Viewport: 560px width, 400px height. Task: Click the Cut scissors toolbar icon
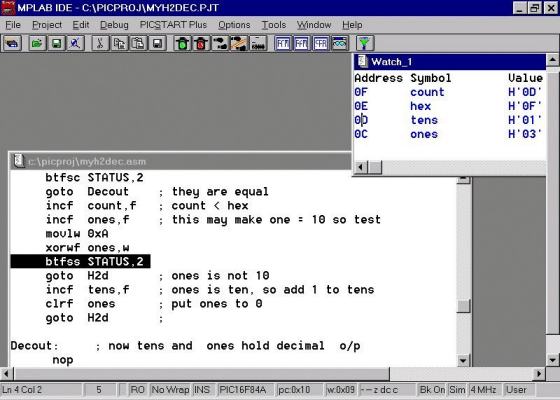tap(100, 44)
